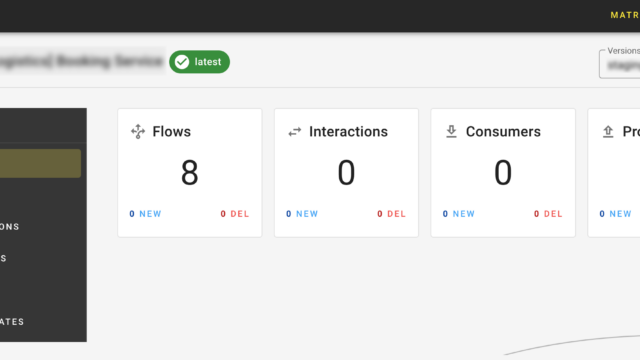The height and width of the screenshot is (360, 640).
Task: Click the yellow MATR link in header
Action: pyautogui.click(x=625, y=15)
